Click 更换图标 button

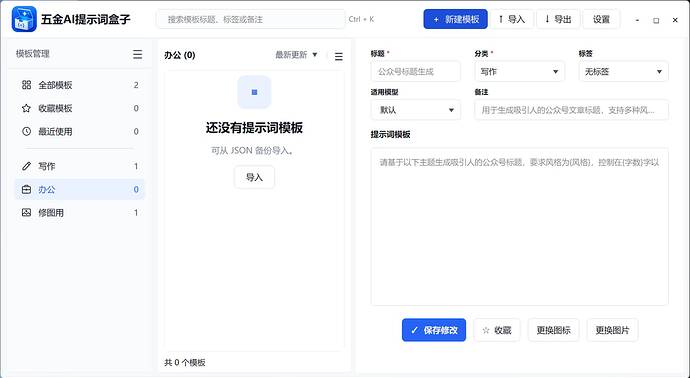click(x=554, y=330)
